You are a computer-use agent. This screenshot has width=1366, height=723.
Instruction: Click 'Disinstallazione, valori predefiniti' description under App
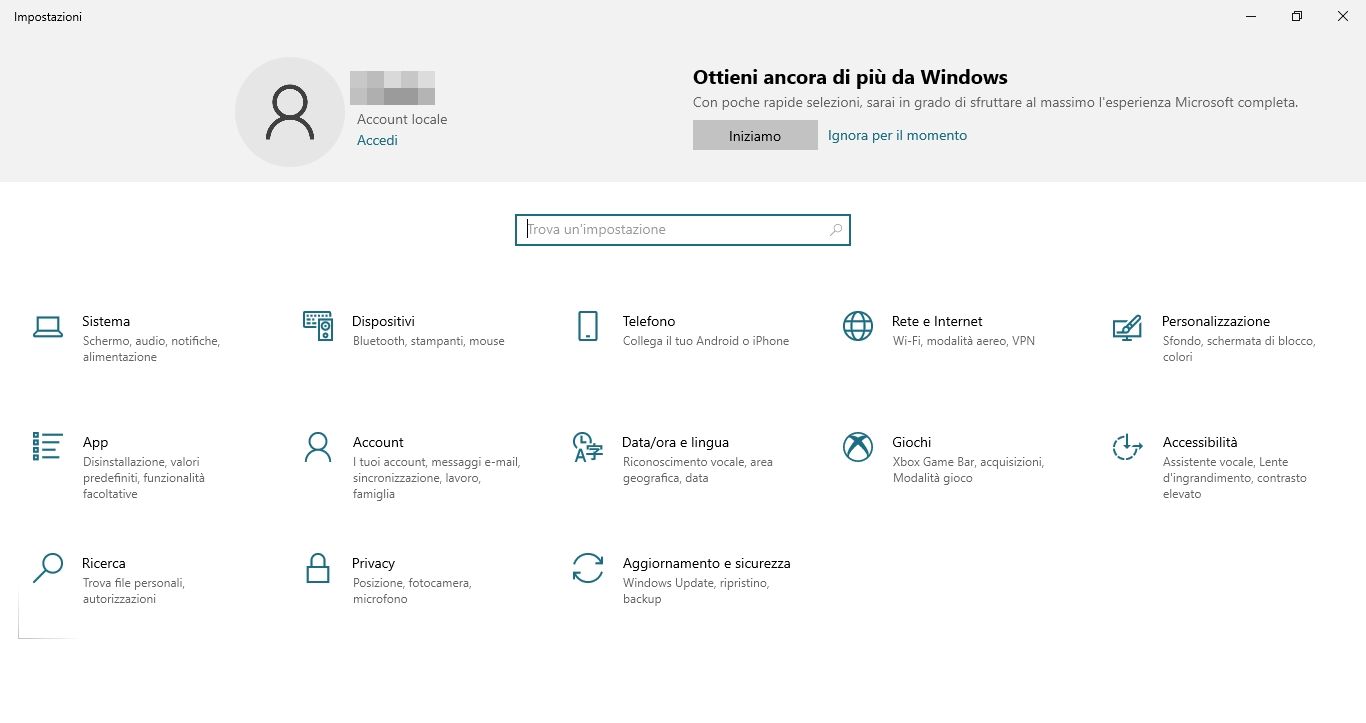point(144,478)
